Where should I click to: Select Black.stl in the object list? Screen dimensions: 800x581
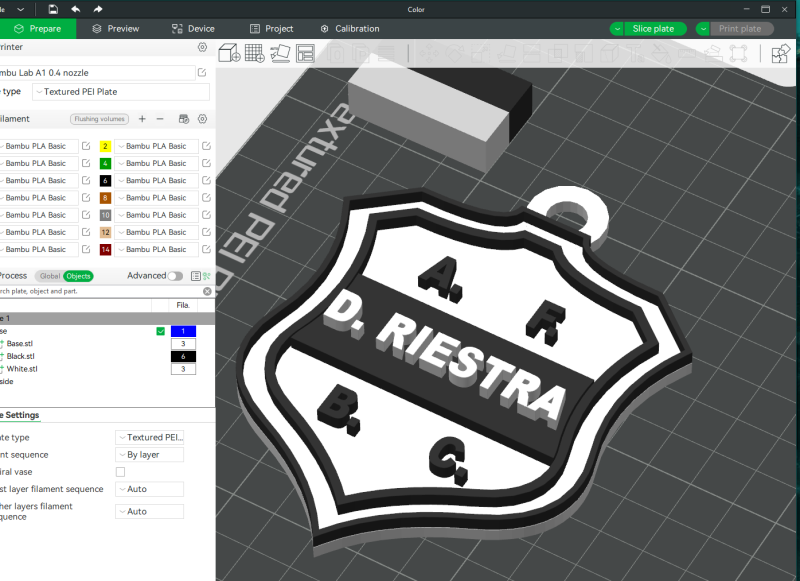(21, 356)
